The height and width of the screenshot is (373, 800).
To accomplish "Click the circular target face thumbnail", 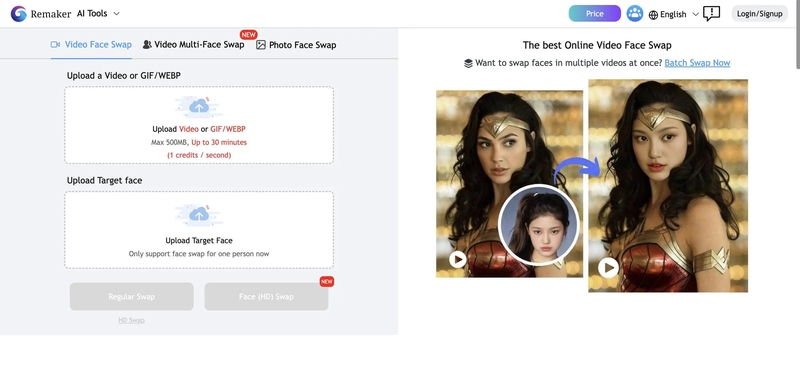I will tap(538, 225).
